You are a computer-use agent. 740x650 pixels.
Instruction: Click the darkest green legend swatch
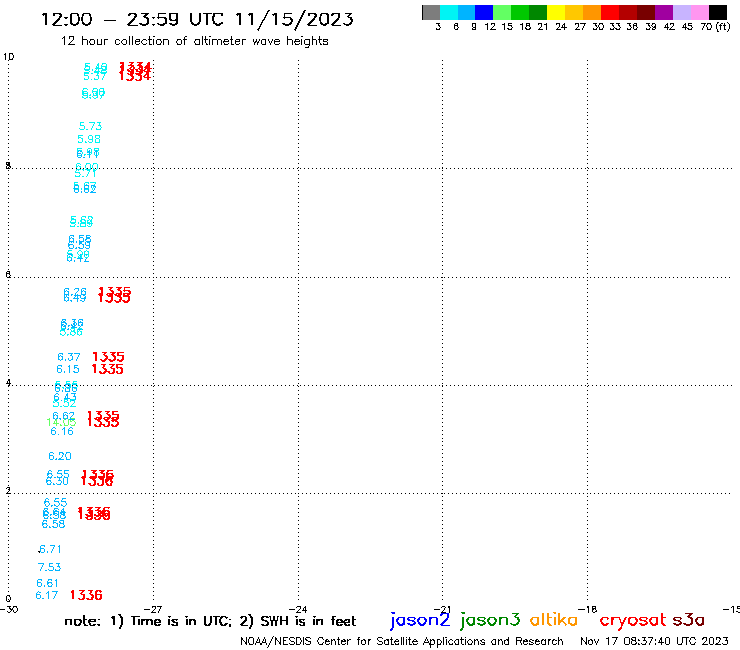coord(538,12)
